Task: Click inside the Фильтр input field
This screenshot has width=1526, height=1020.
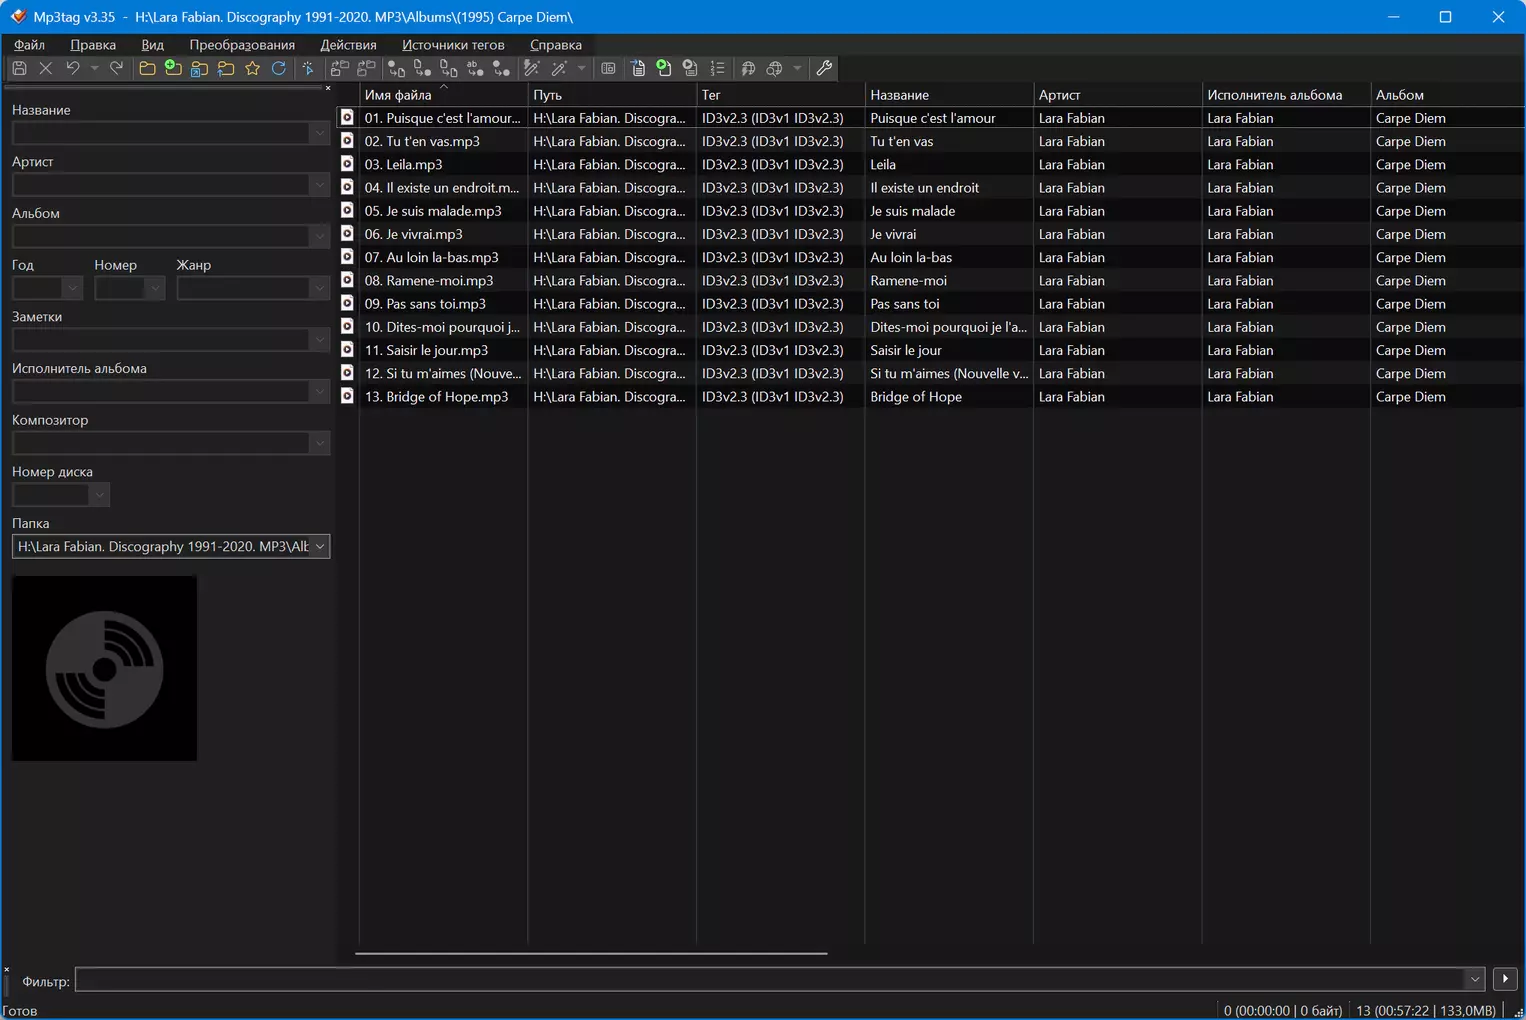Action: click(x=770, y=979)
